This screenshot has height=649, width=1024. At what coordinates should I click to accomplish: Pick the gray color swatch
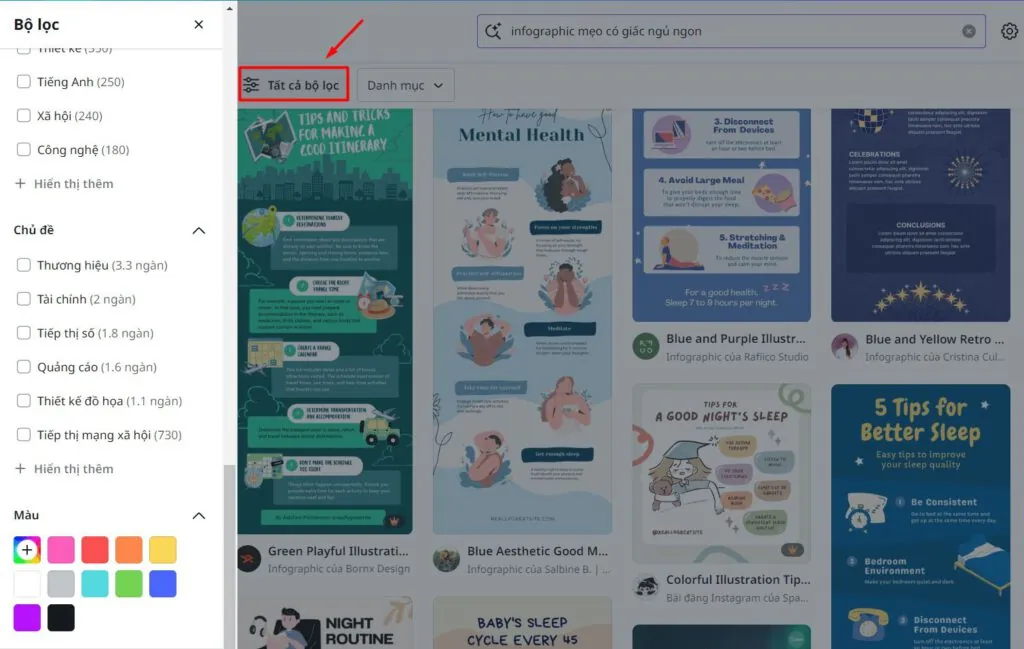(x=61, y=584)
